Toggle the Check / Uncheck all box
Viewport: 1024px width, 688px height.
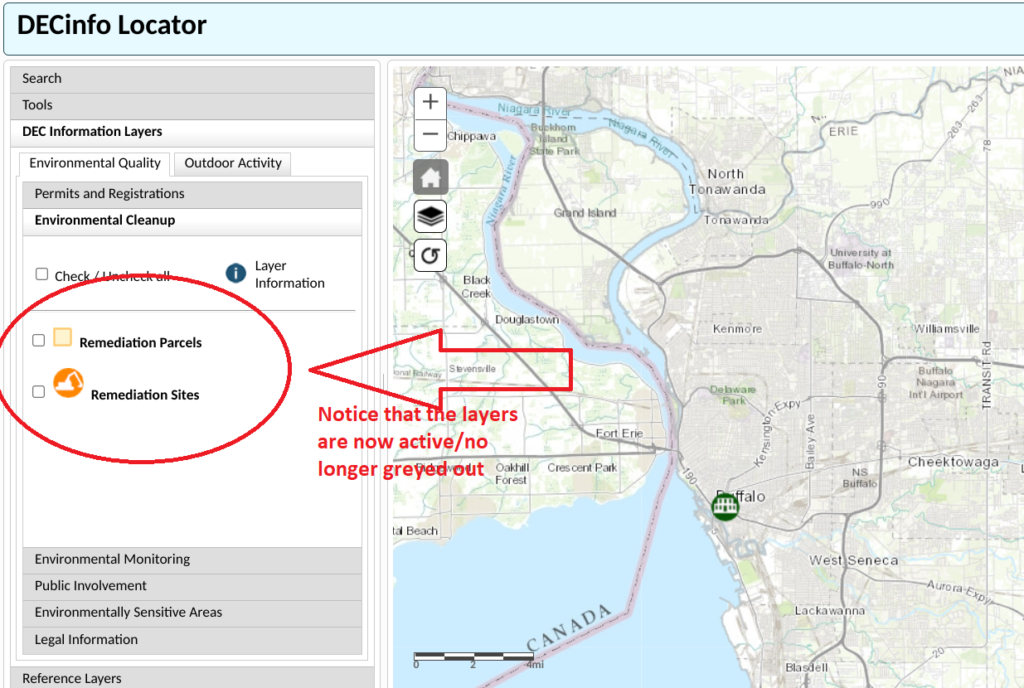tap(41, 273)
